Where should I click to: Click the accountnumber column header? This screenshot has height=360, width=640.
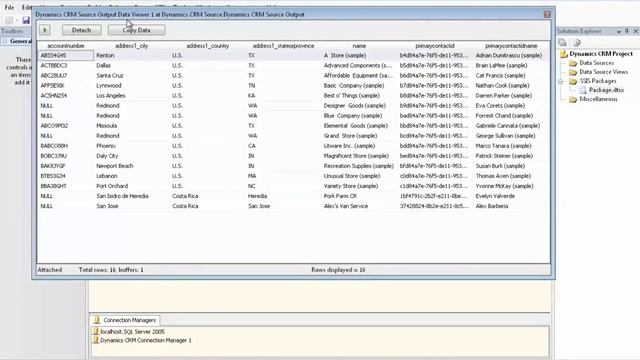pos(66,46)
